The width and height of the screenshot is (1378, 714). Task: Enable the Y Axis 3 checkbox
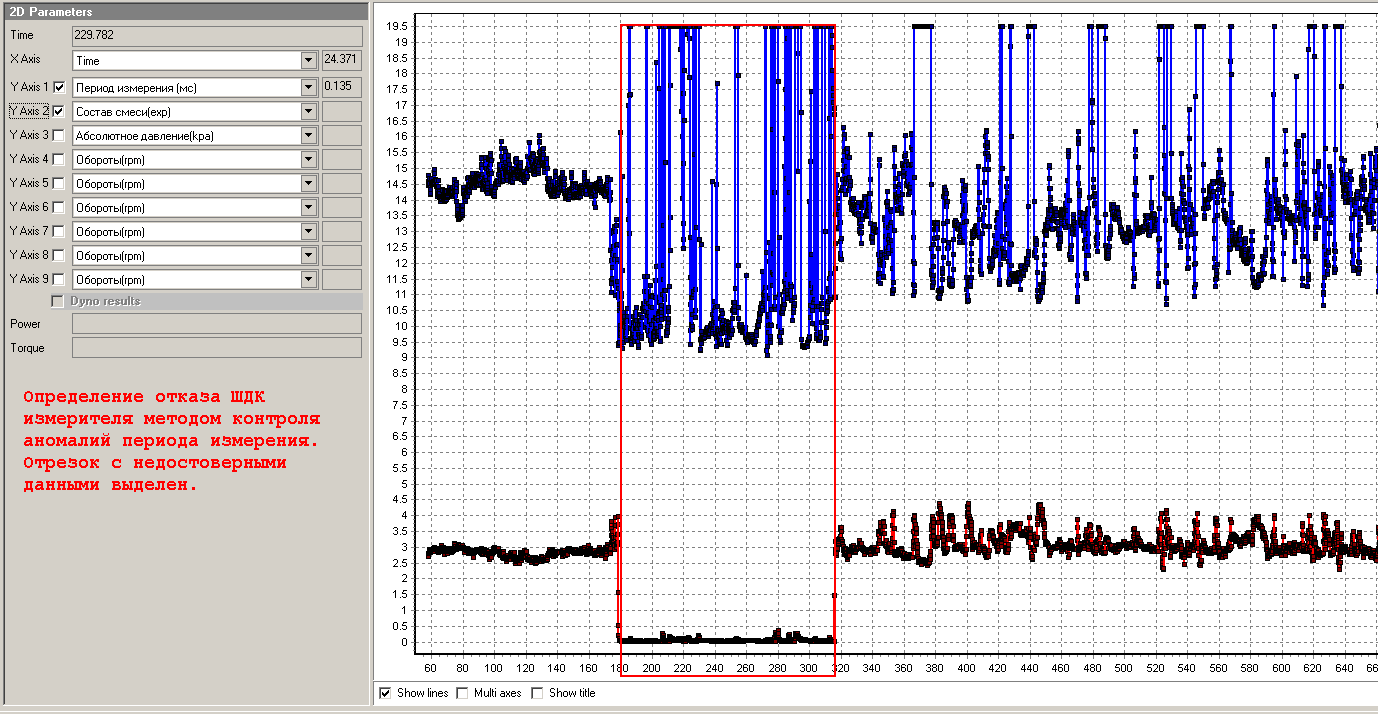pyautogui.click(x=58, y=136)
